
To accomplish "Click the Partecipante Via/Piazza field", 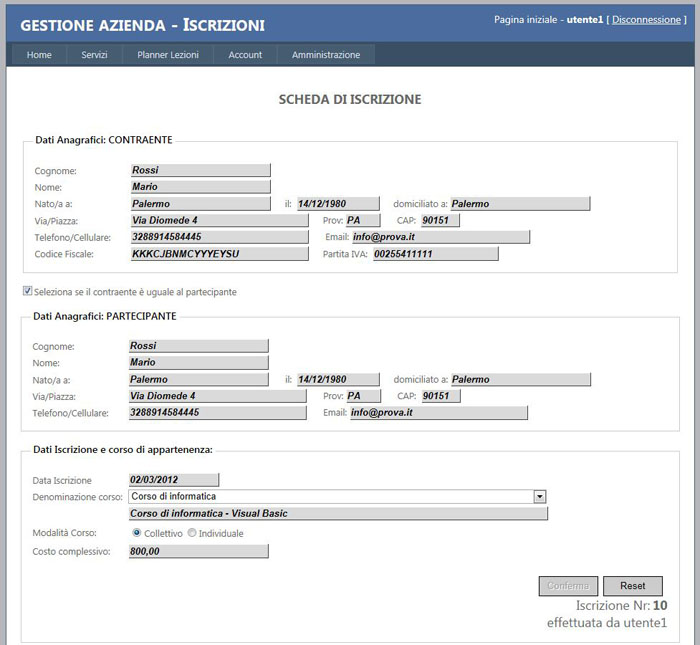I will pos(217,395).
